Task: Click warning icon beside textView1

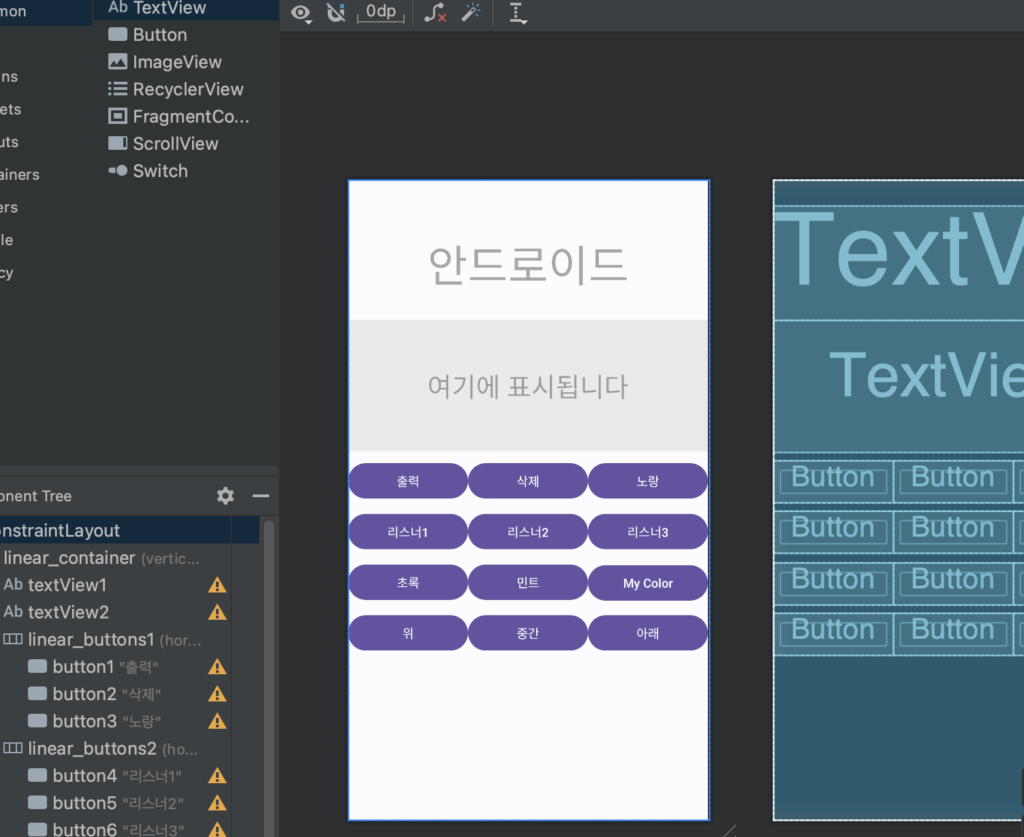Action: pyautogui.click(x=217, y=585)
